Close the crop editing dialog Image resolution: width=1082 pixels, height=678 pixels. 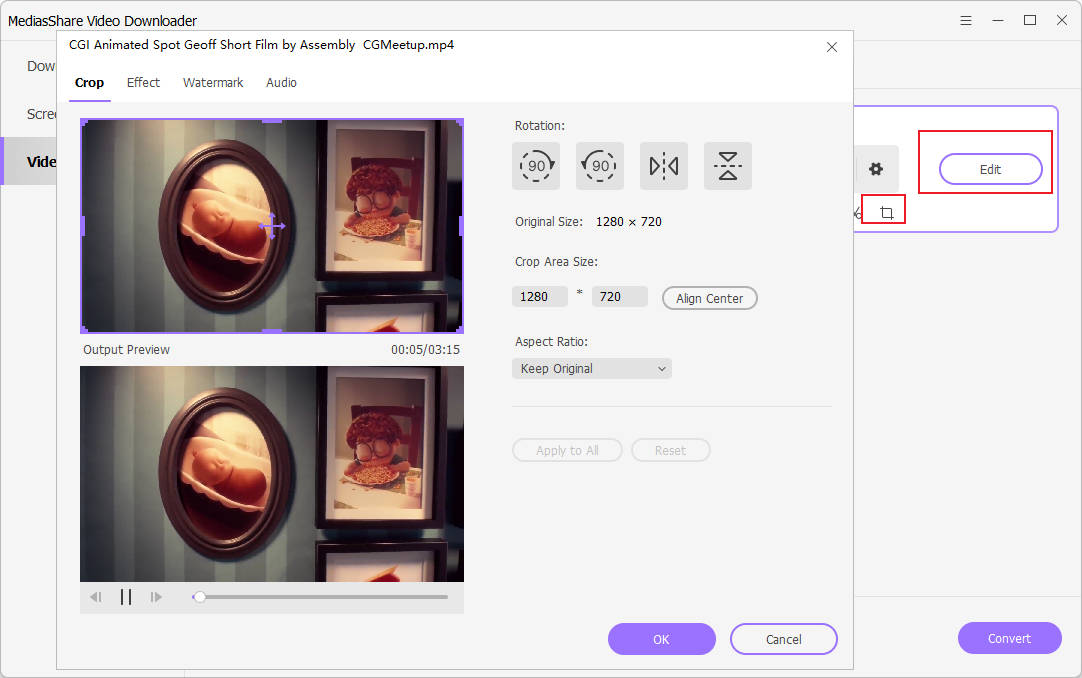click(832, 47)
